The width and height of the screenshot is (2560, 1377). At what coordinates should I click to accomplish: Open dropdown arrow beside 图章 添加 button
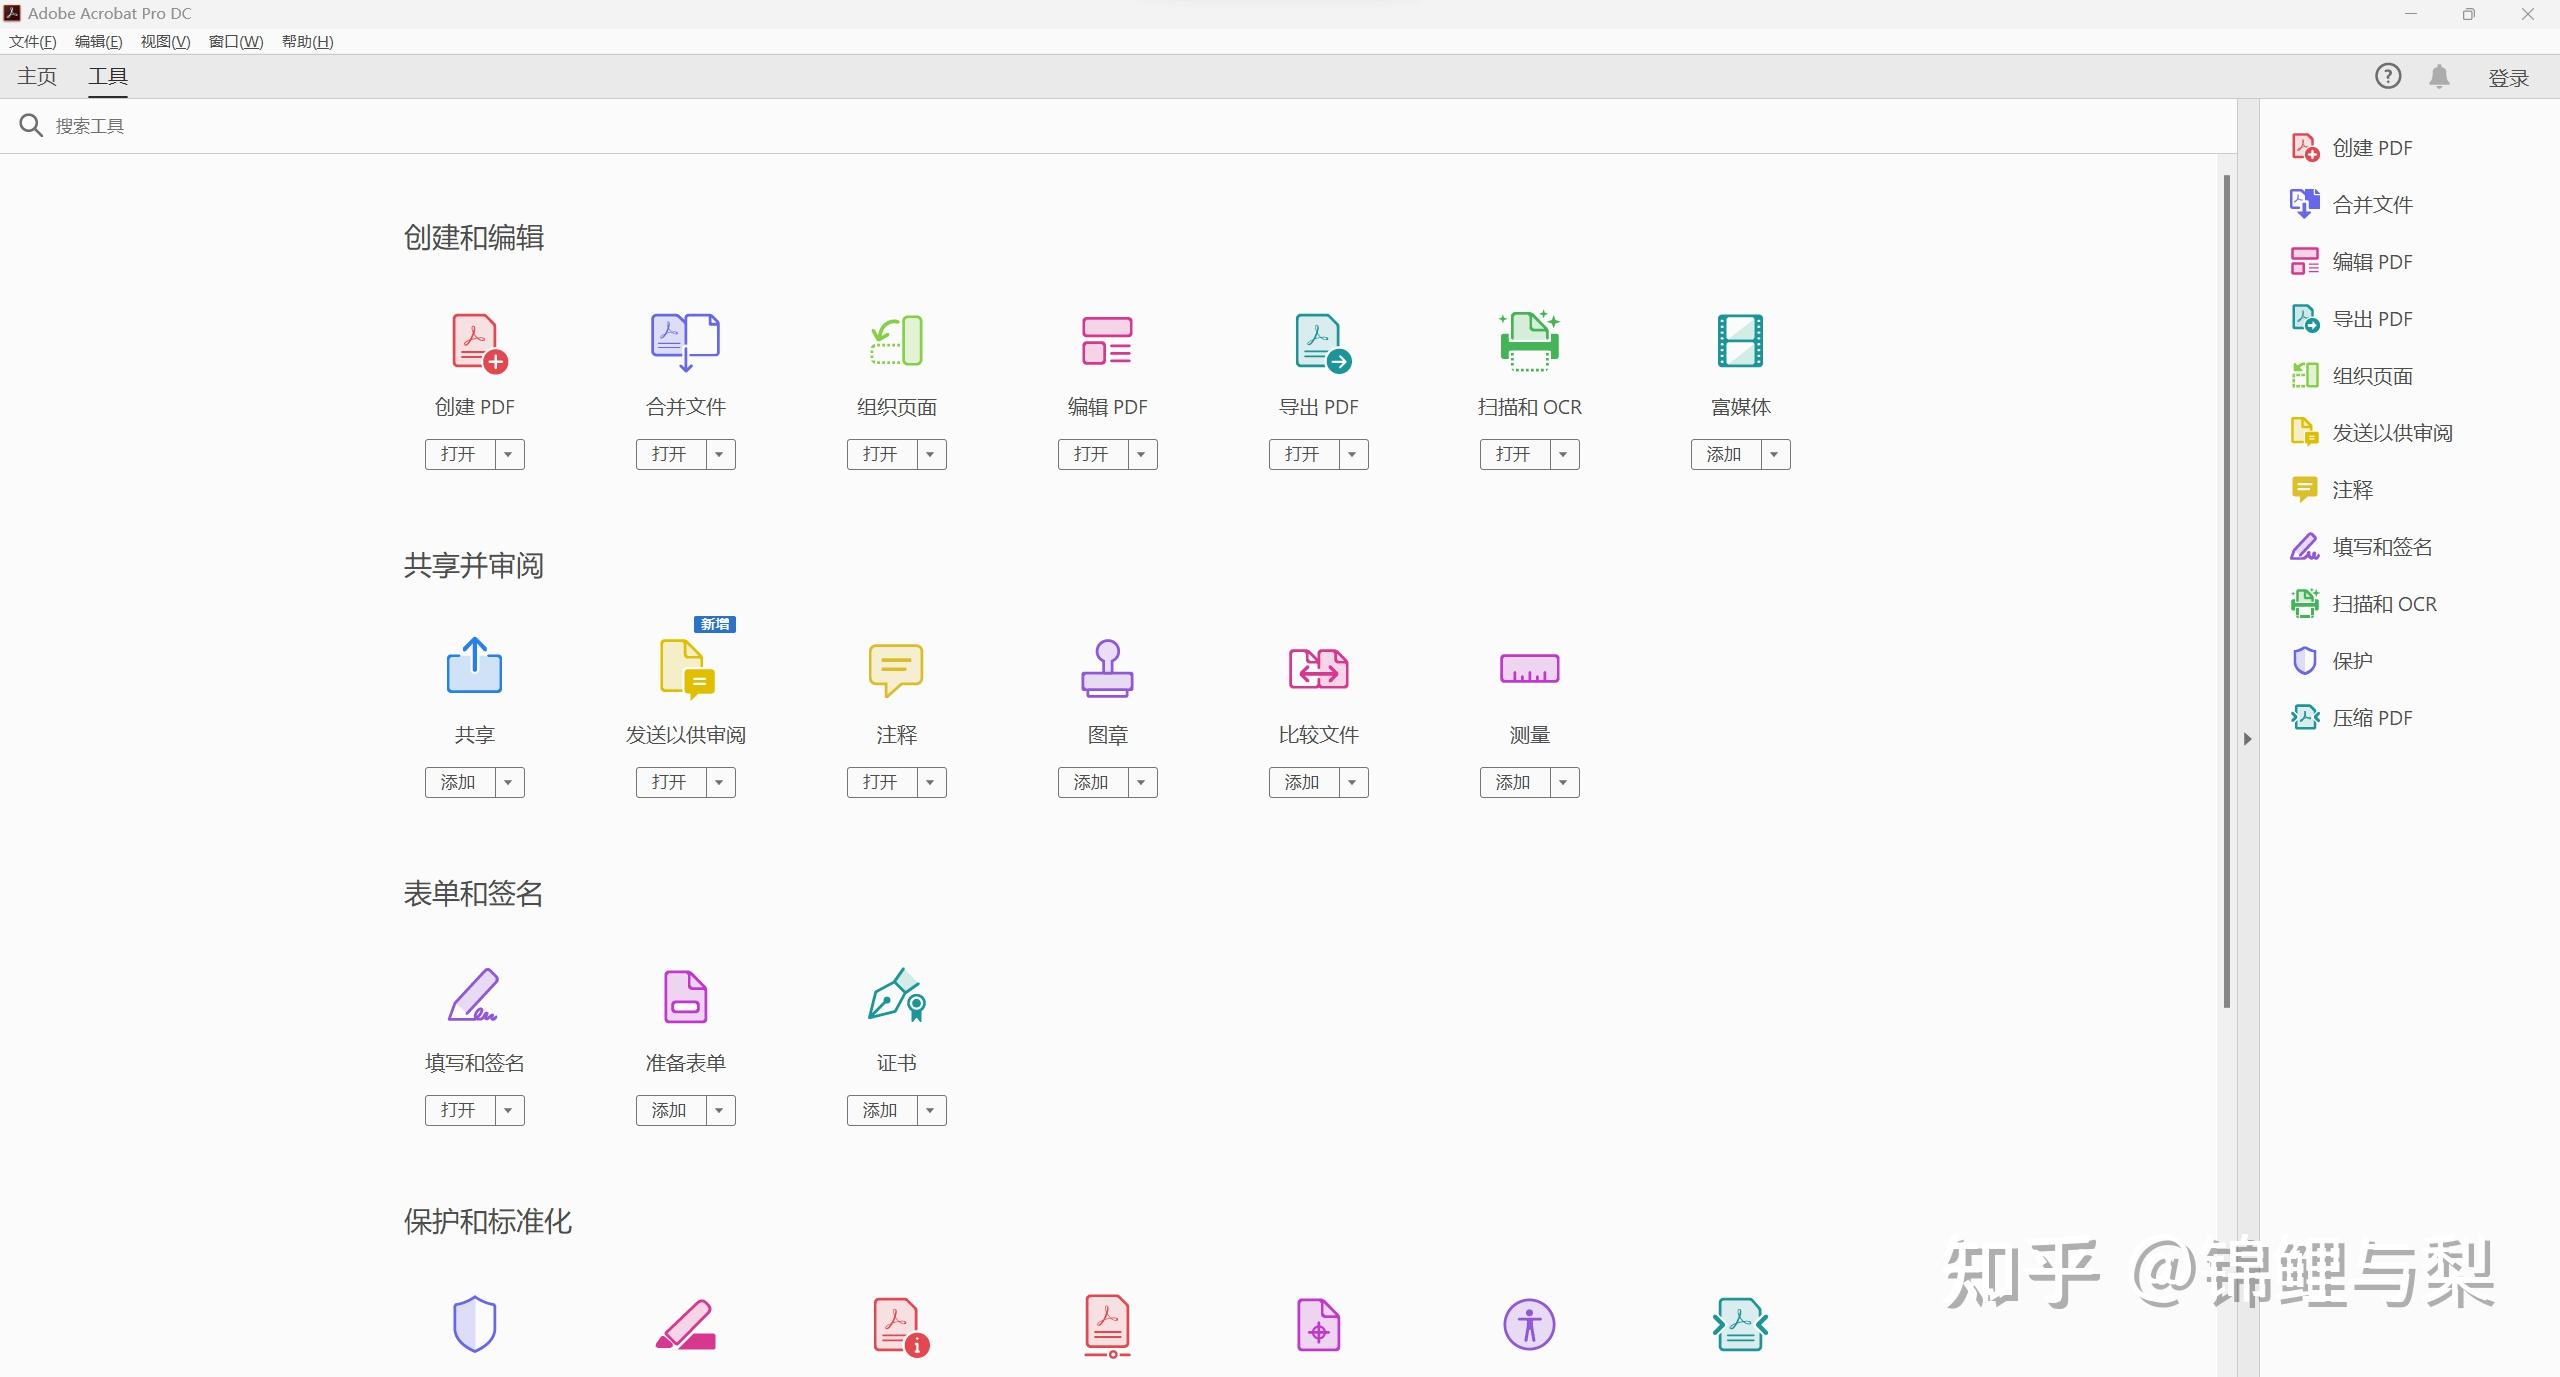pos(1142,782)
